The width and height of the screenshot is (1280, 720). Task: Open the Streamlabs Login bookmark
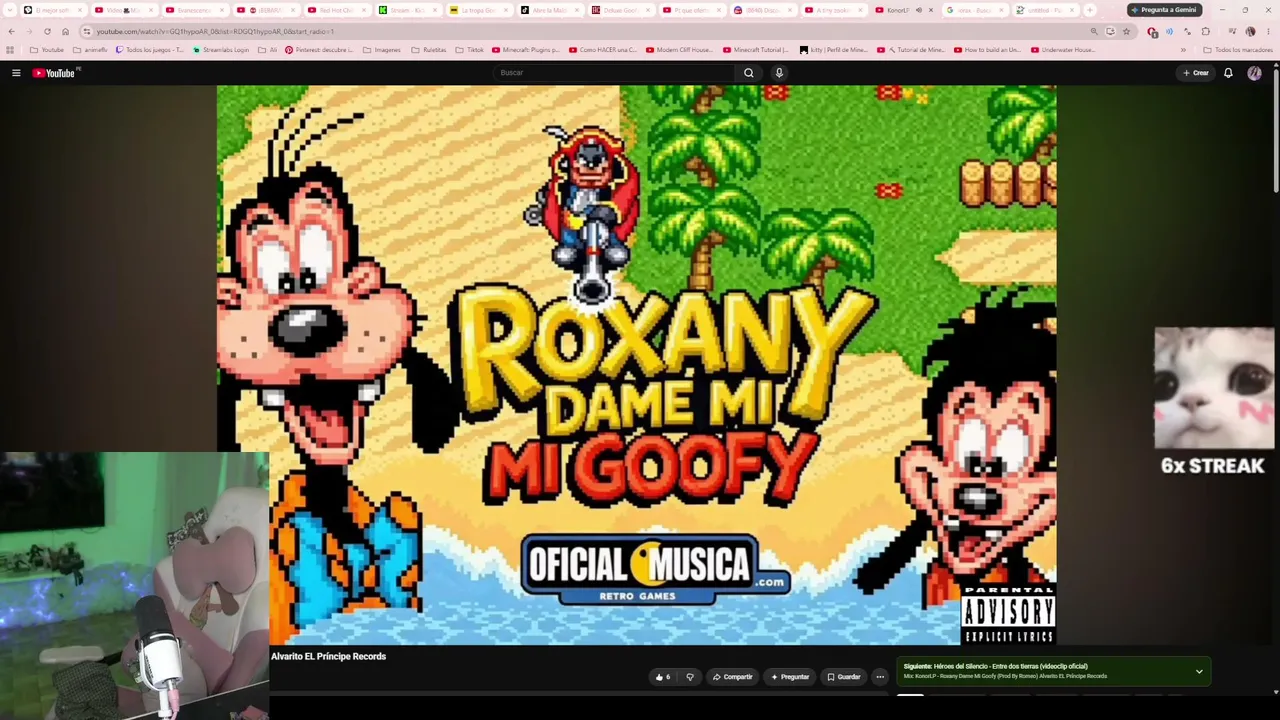point(221,50)
